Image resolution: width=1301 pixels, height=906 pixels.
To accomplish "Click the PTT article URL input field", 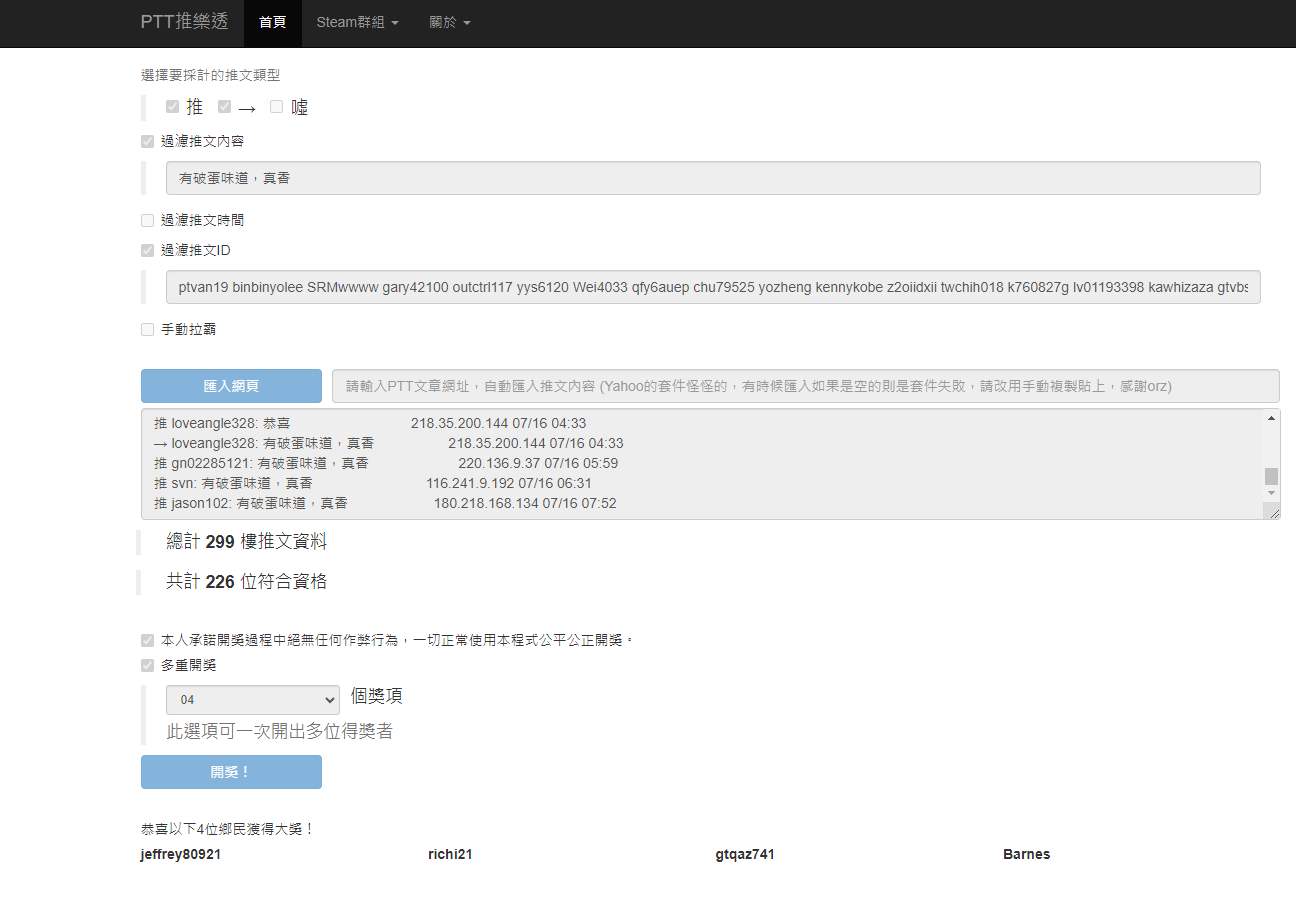I will (x=806, y=386).
